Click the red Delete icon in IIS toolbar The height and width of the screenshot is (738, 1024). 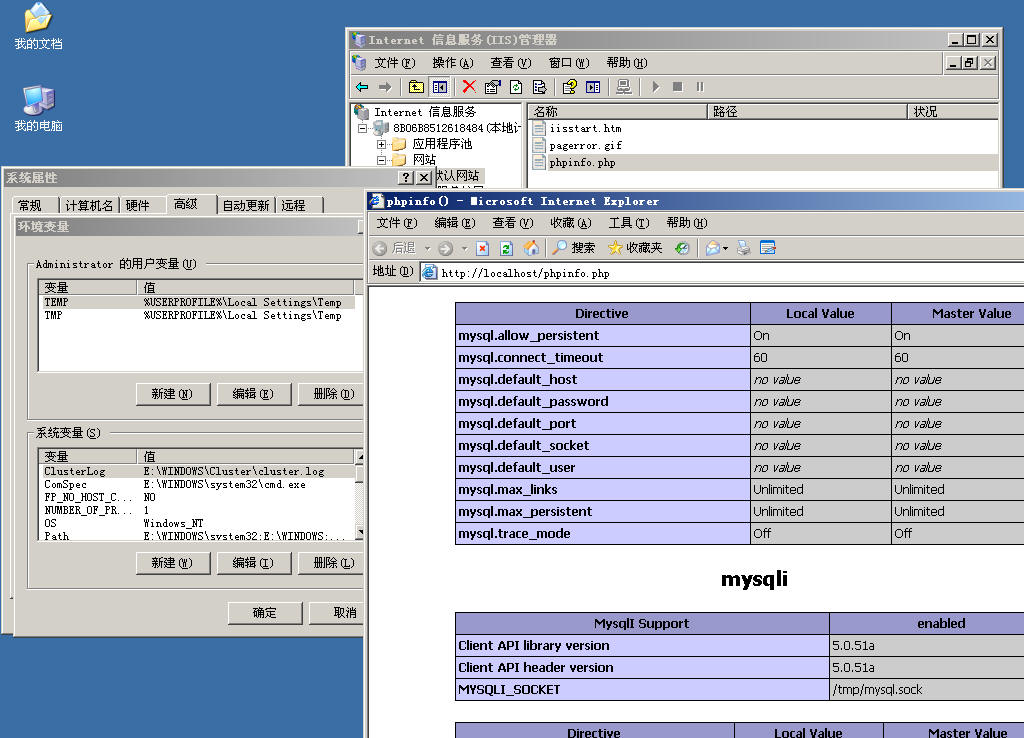pos(468,87)
